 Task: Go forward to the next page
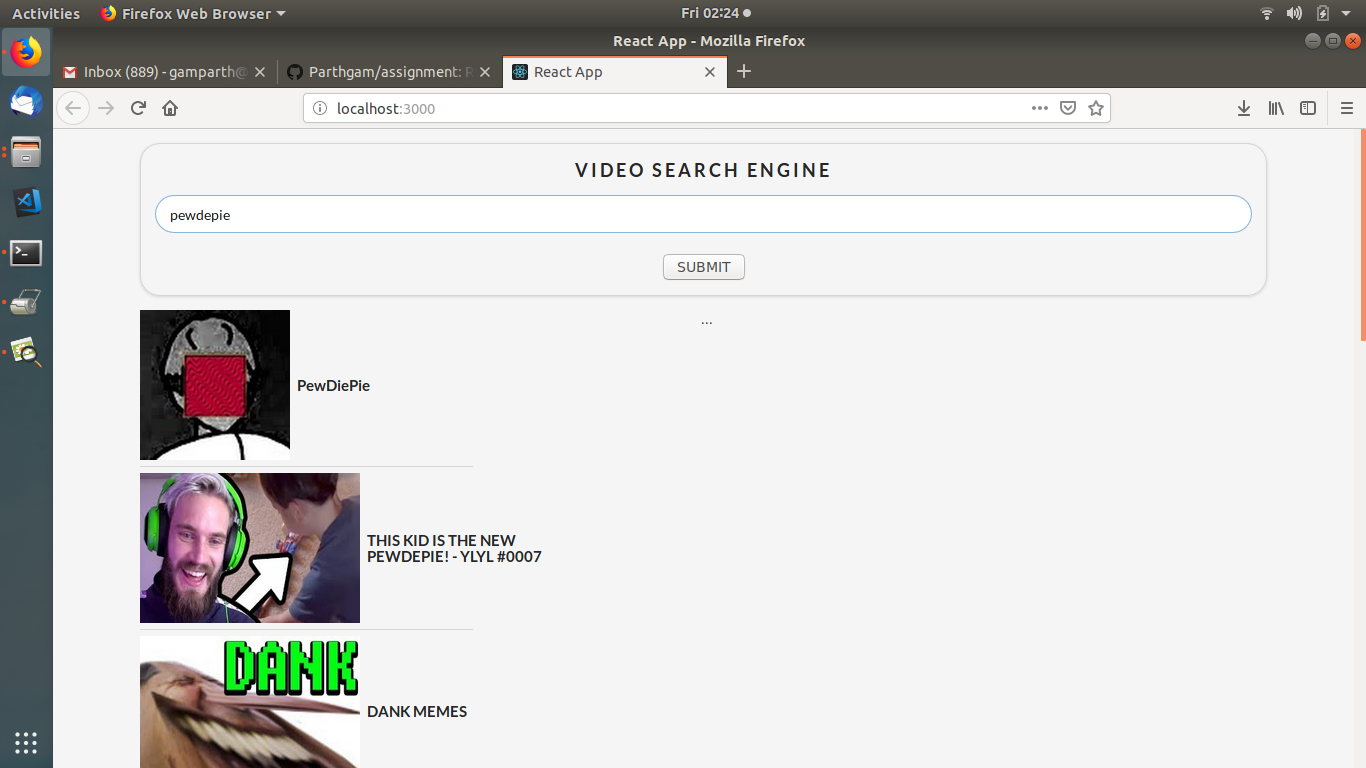click(x=106, y=108)
